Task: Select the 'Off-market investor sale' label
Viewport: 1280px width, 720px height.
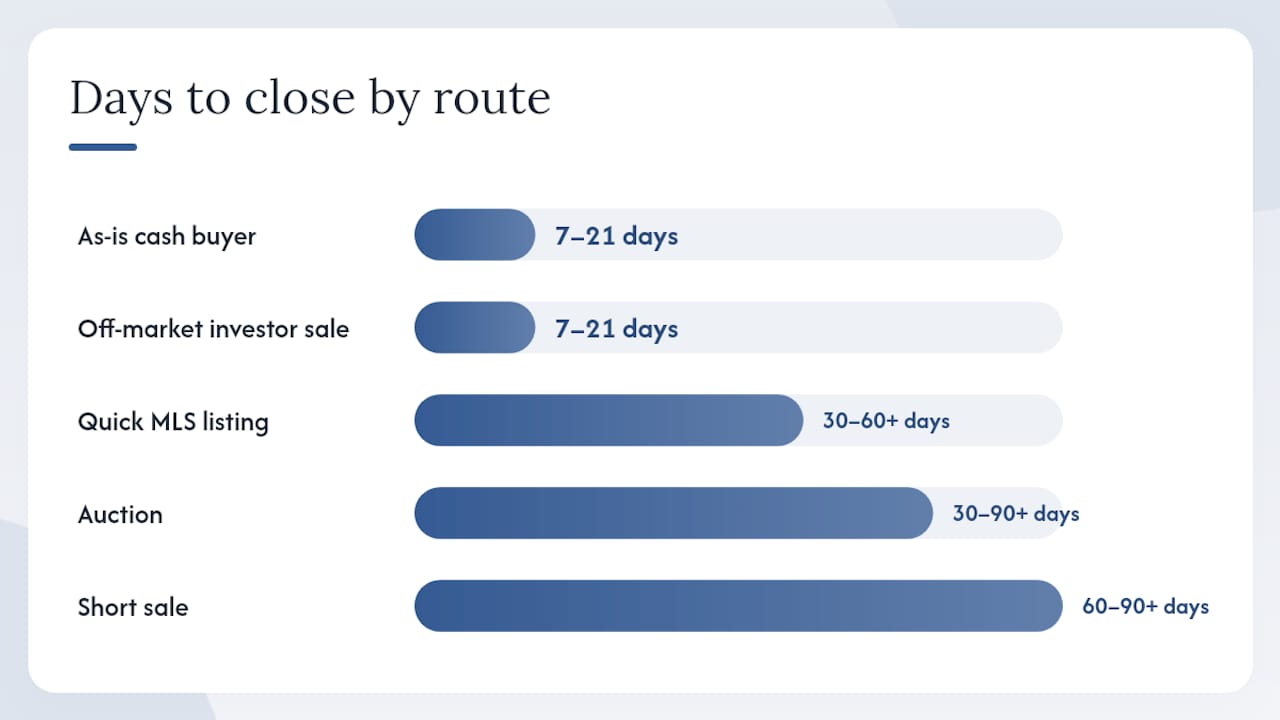Action: [x=213, y=328]
